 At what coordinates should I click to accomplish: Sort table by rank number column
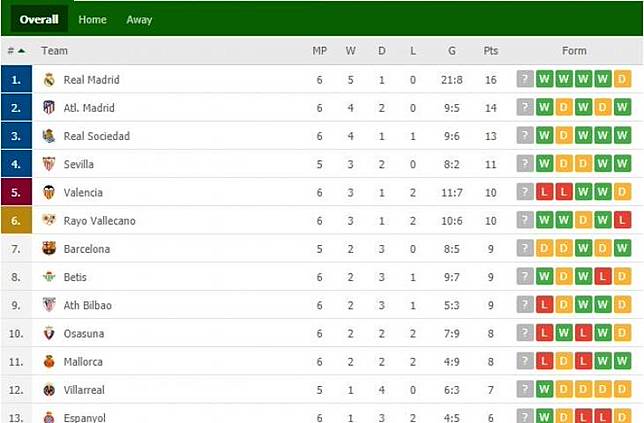click(x=15, y=51)
